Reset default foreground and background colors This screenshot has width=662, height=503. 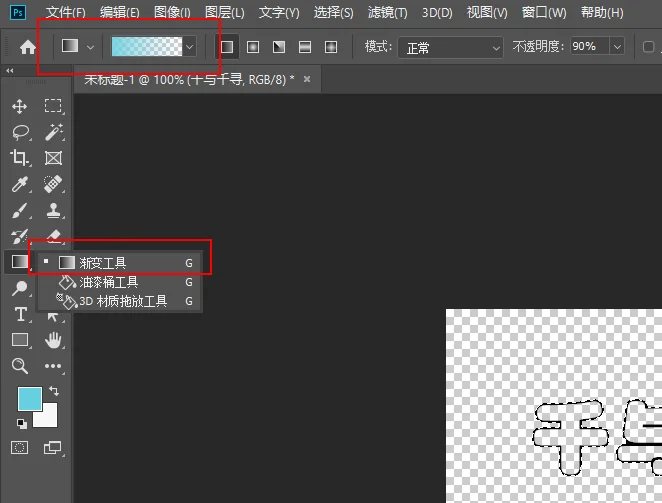(22, 423)
